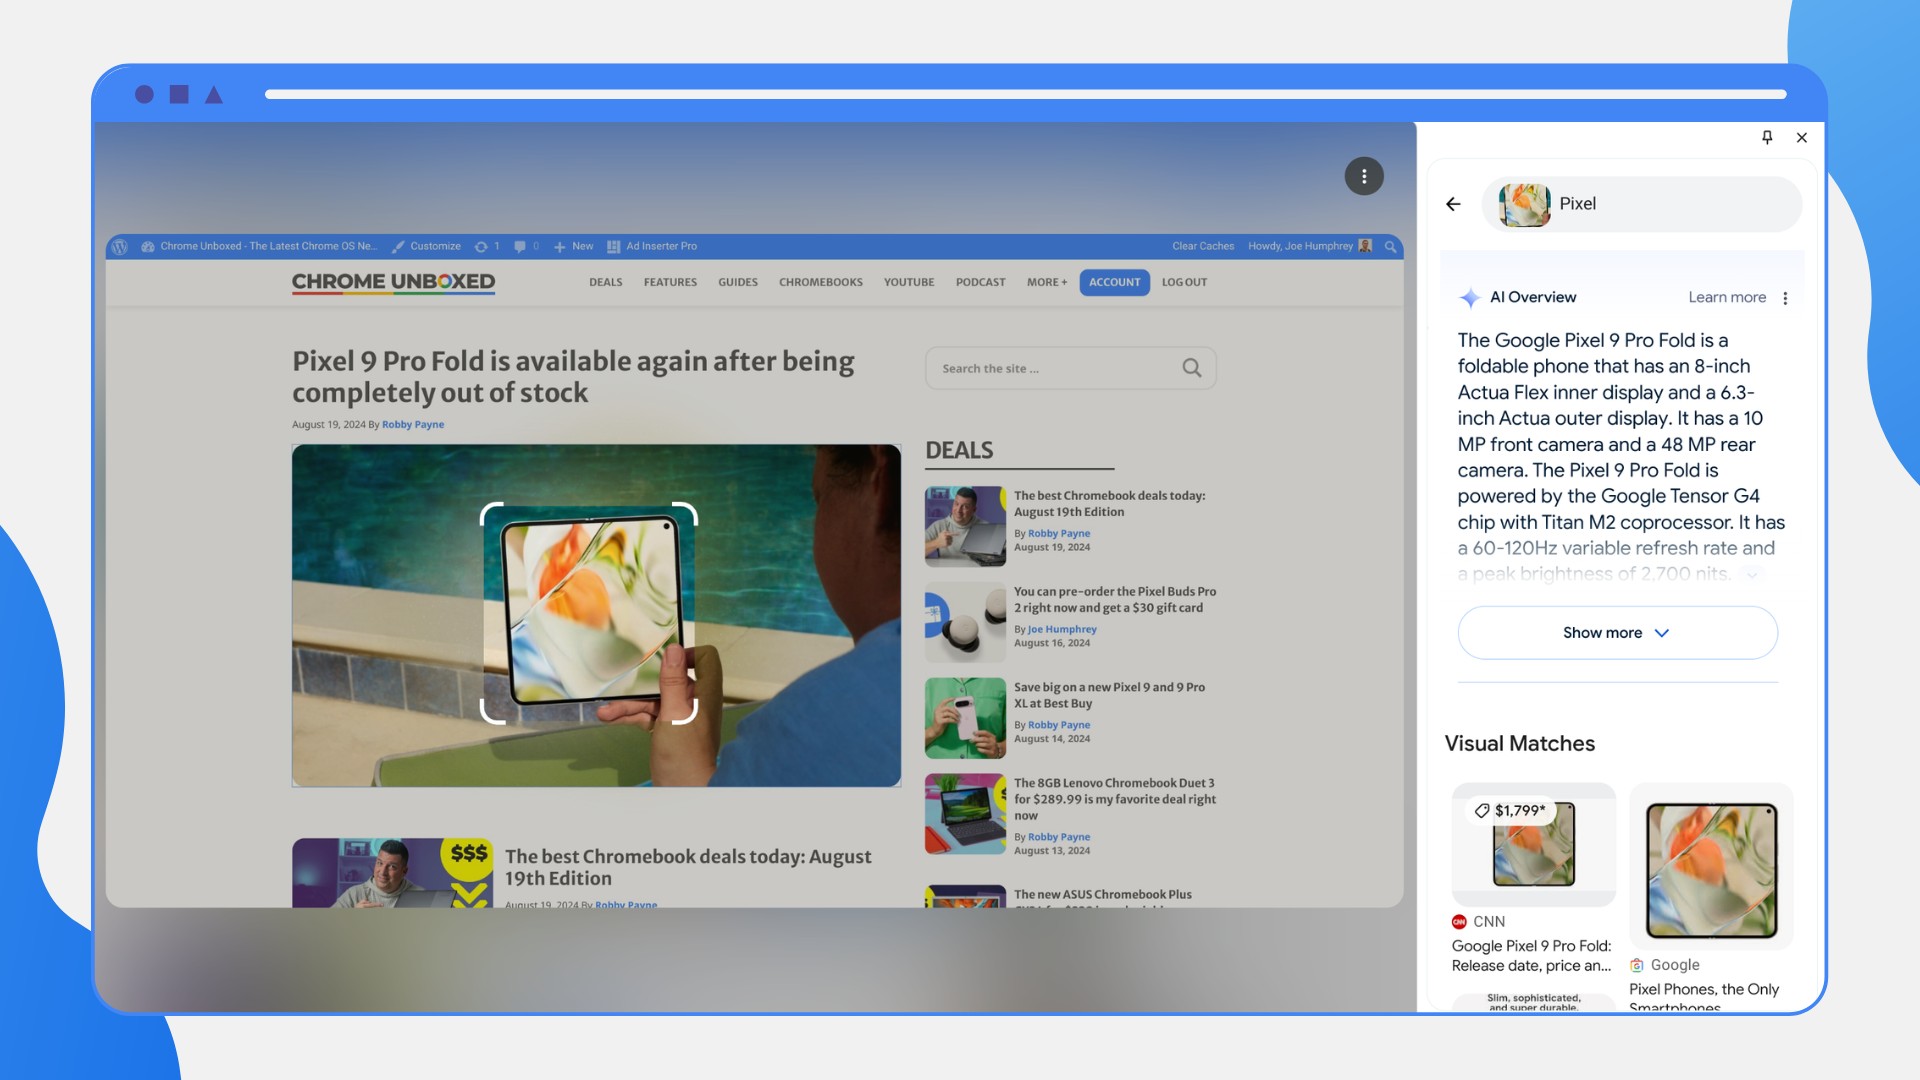1920x1080 pixels.
Task: Open CNN Google Pixel 9 Pro Fold result
Action: (1531, 956)
